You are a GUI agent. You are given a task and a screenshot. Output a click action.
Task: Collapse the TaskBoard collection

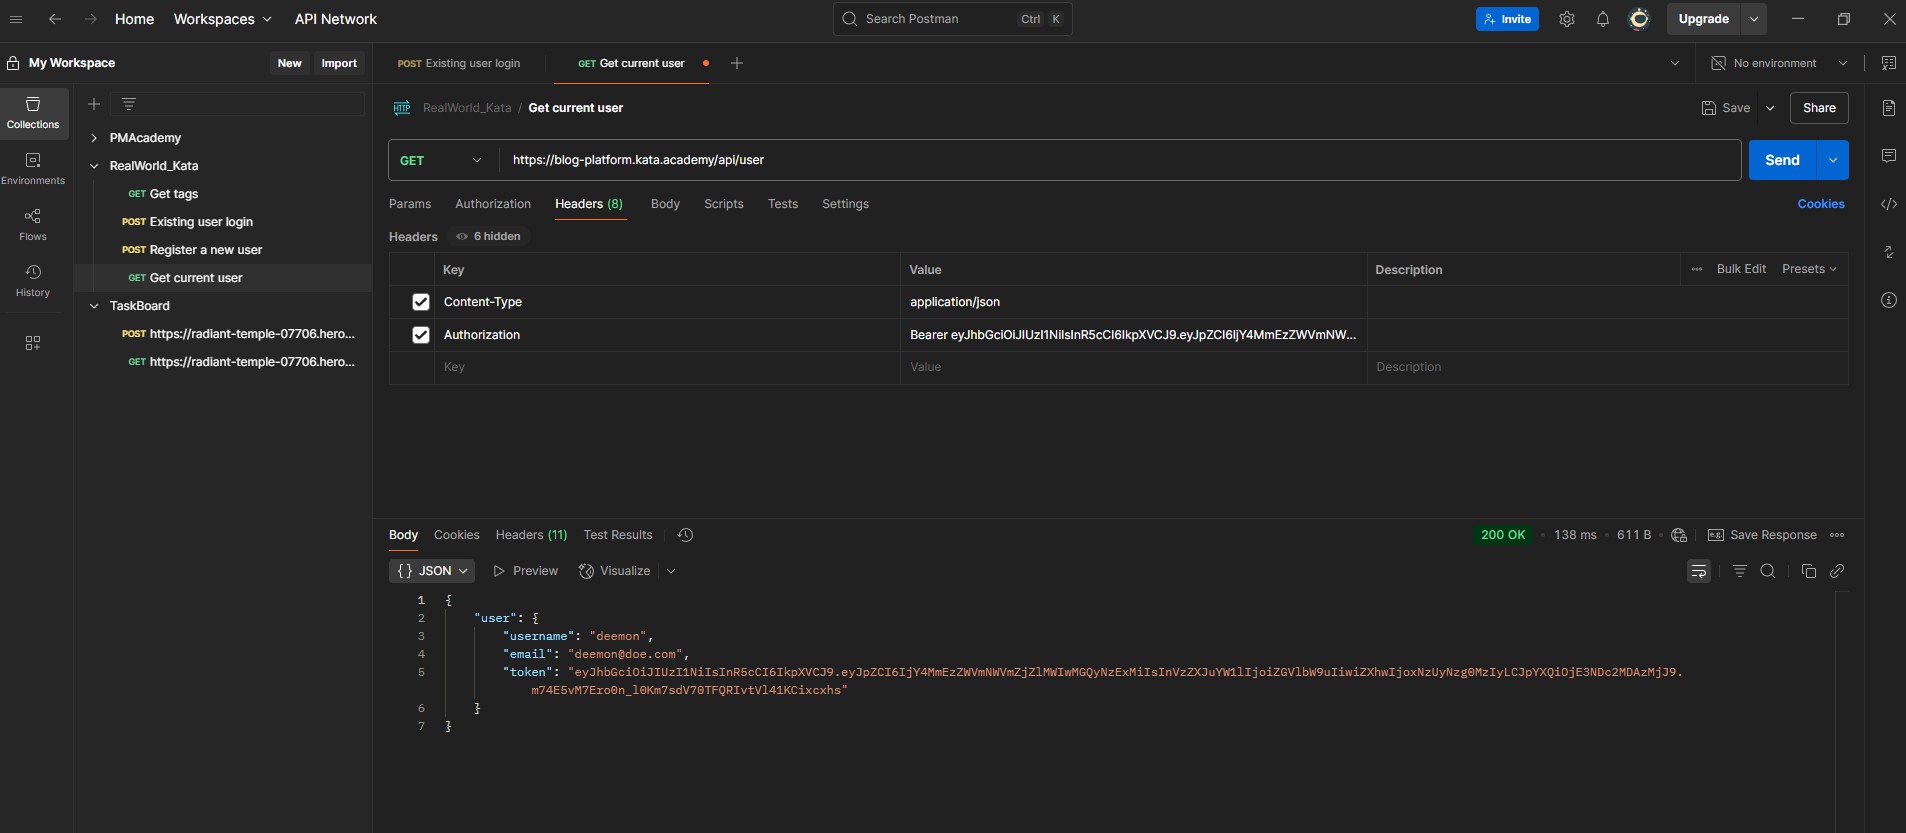pyautogui.click(x=94, y=306)
